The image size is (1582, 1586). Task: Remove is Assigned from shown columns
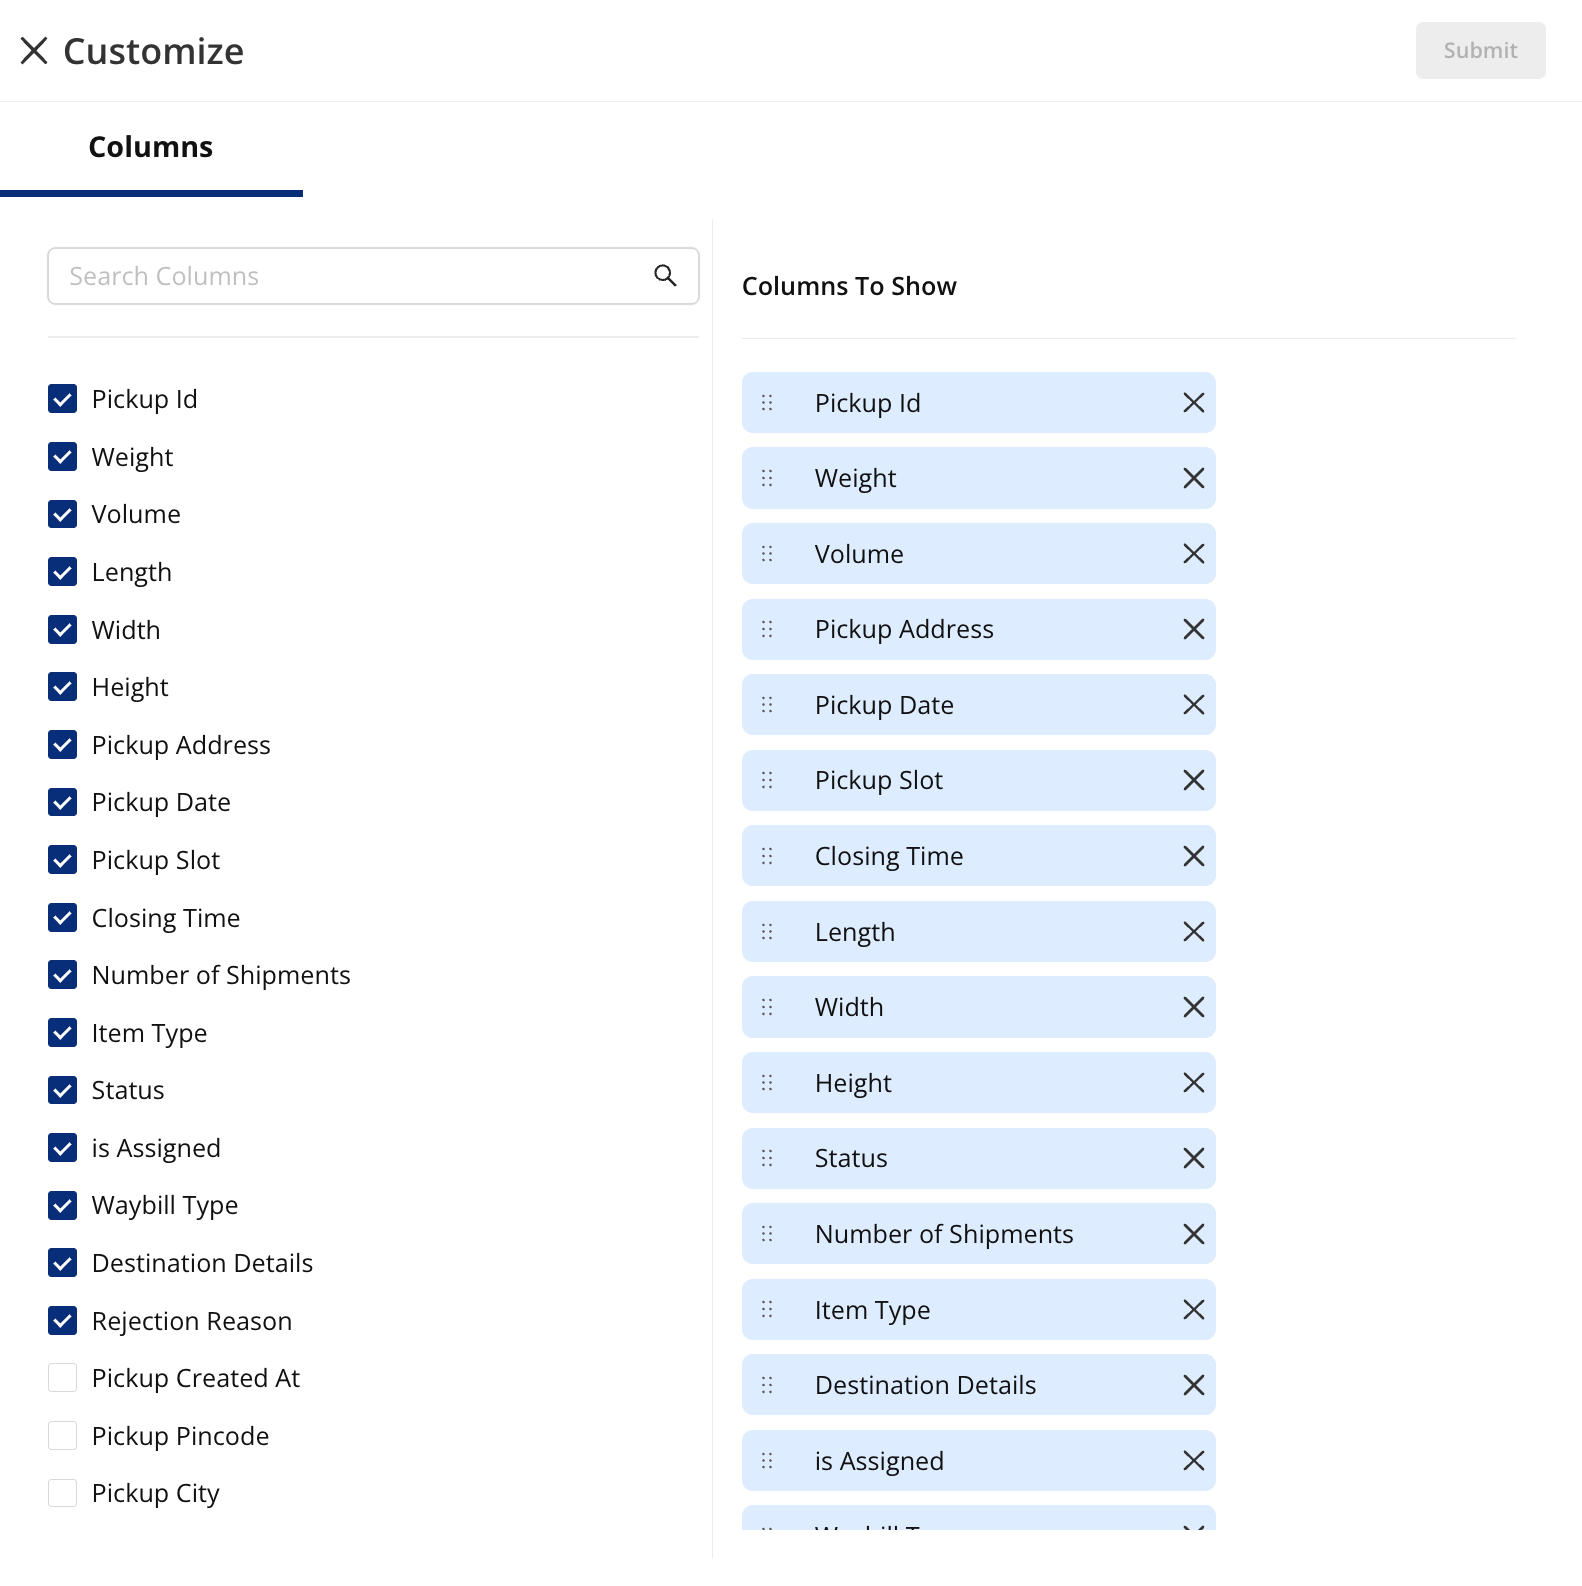point(1193,1461)
